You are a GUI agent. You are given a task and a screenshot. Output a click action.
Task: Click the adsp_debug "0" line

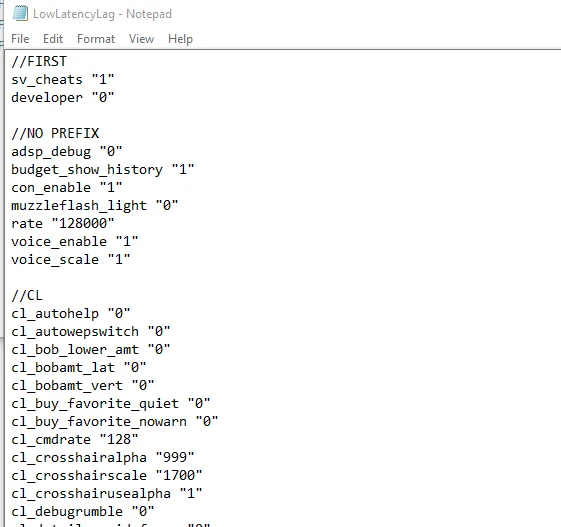click(67, 151)
